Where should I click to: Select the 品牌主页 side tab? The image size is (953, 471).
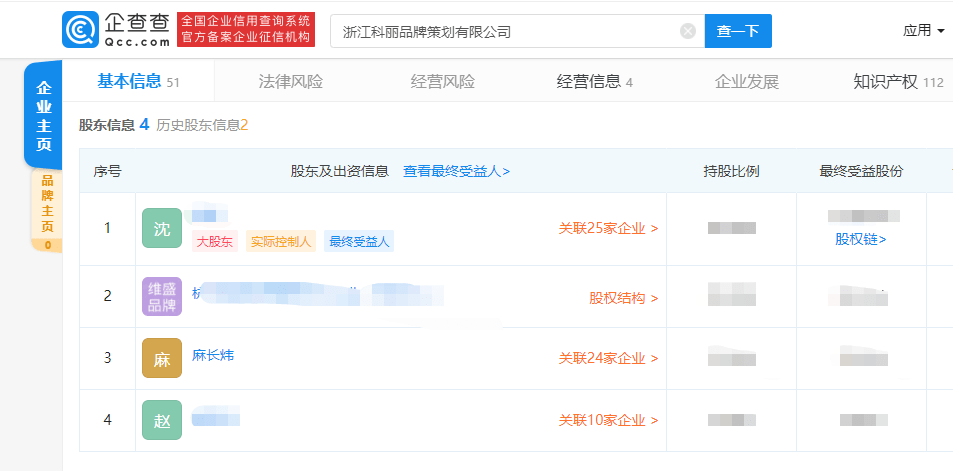[47, 210]
